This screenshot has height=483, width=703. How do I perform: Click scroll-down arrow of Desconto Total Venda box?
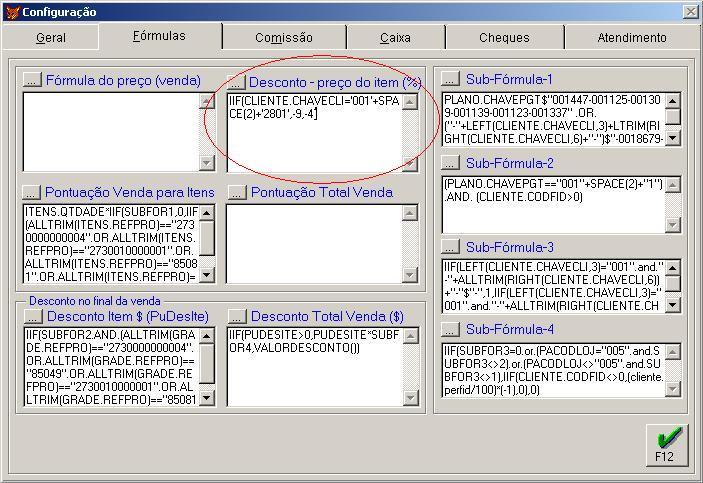[410, 397]
